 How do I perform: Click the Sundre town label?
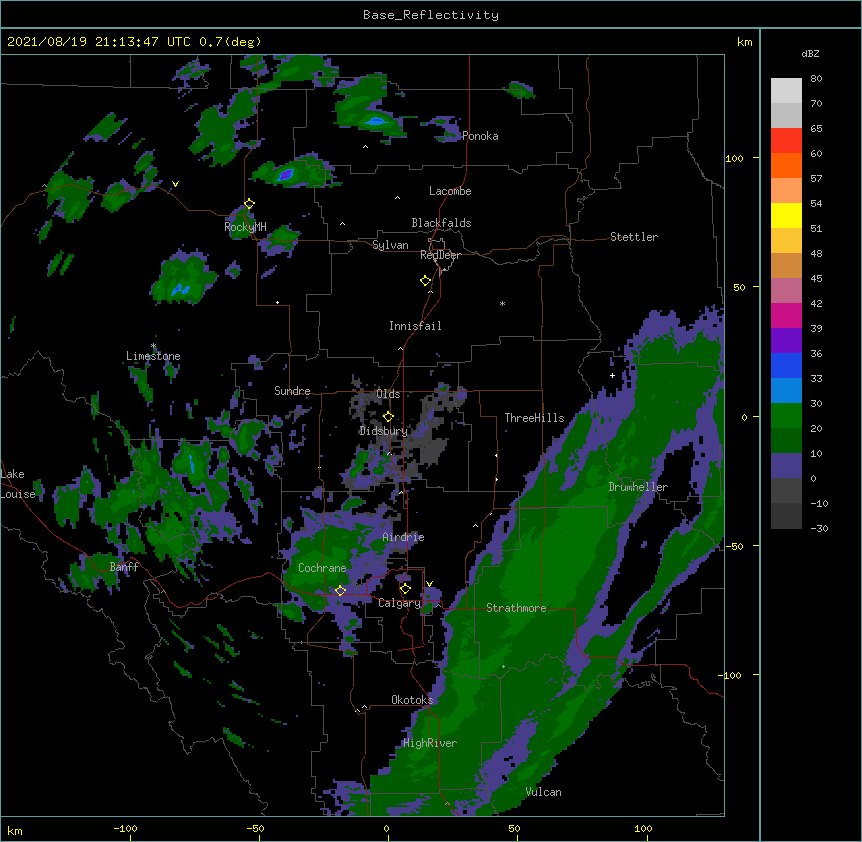pyautogui.click(x=292, y=391)
